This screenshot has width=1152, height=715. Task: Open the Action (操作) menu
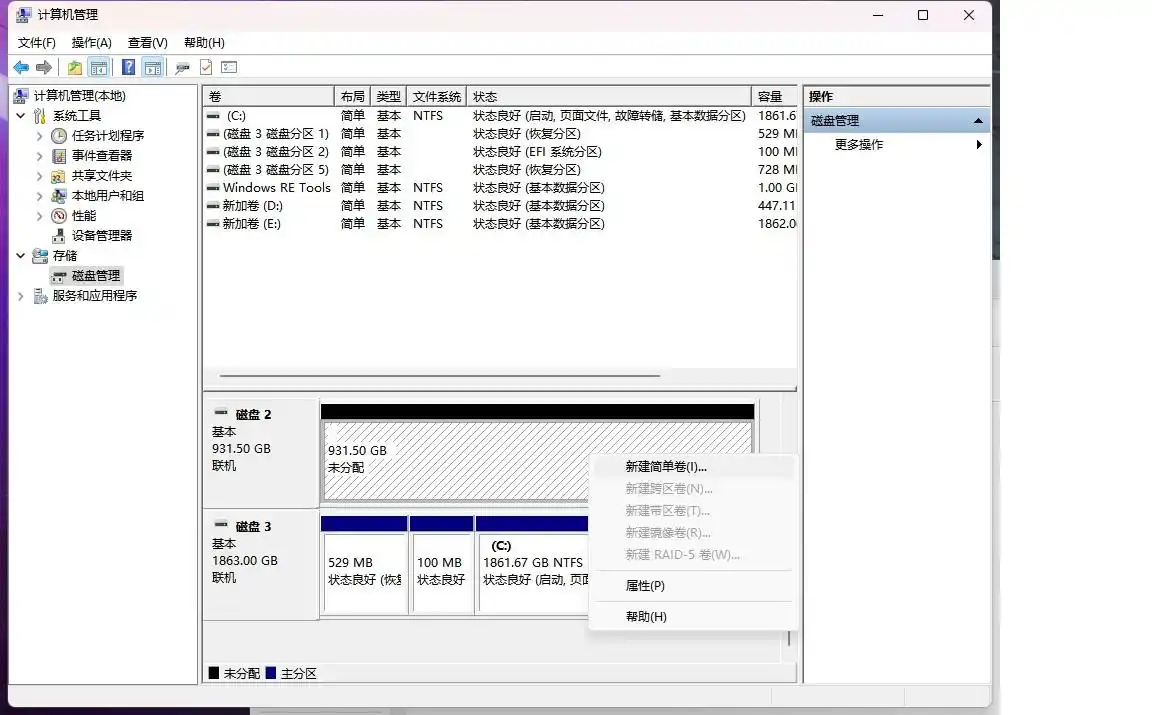click(91, 43)
